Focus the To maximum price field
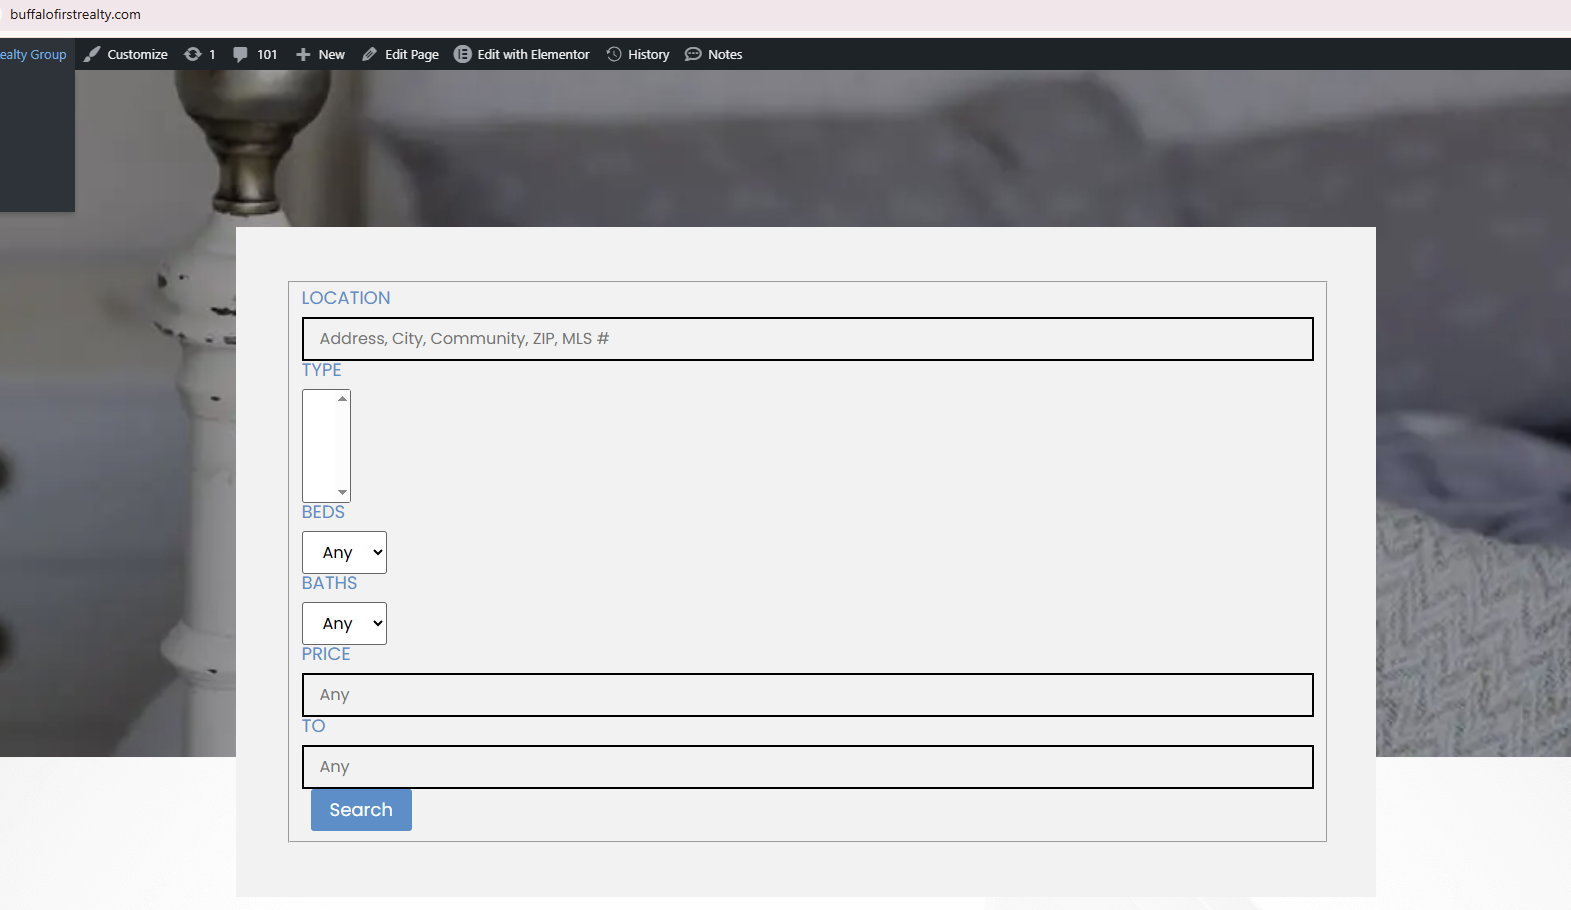 tap(807, 767)
